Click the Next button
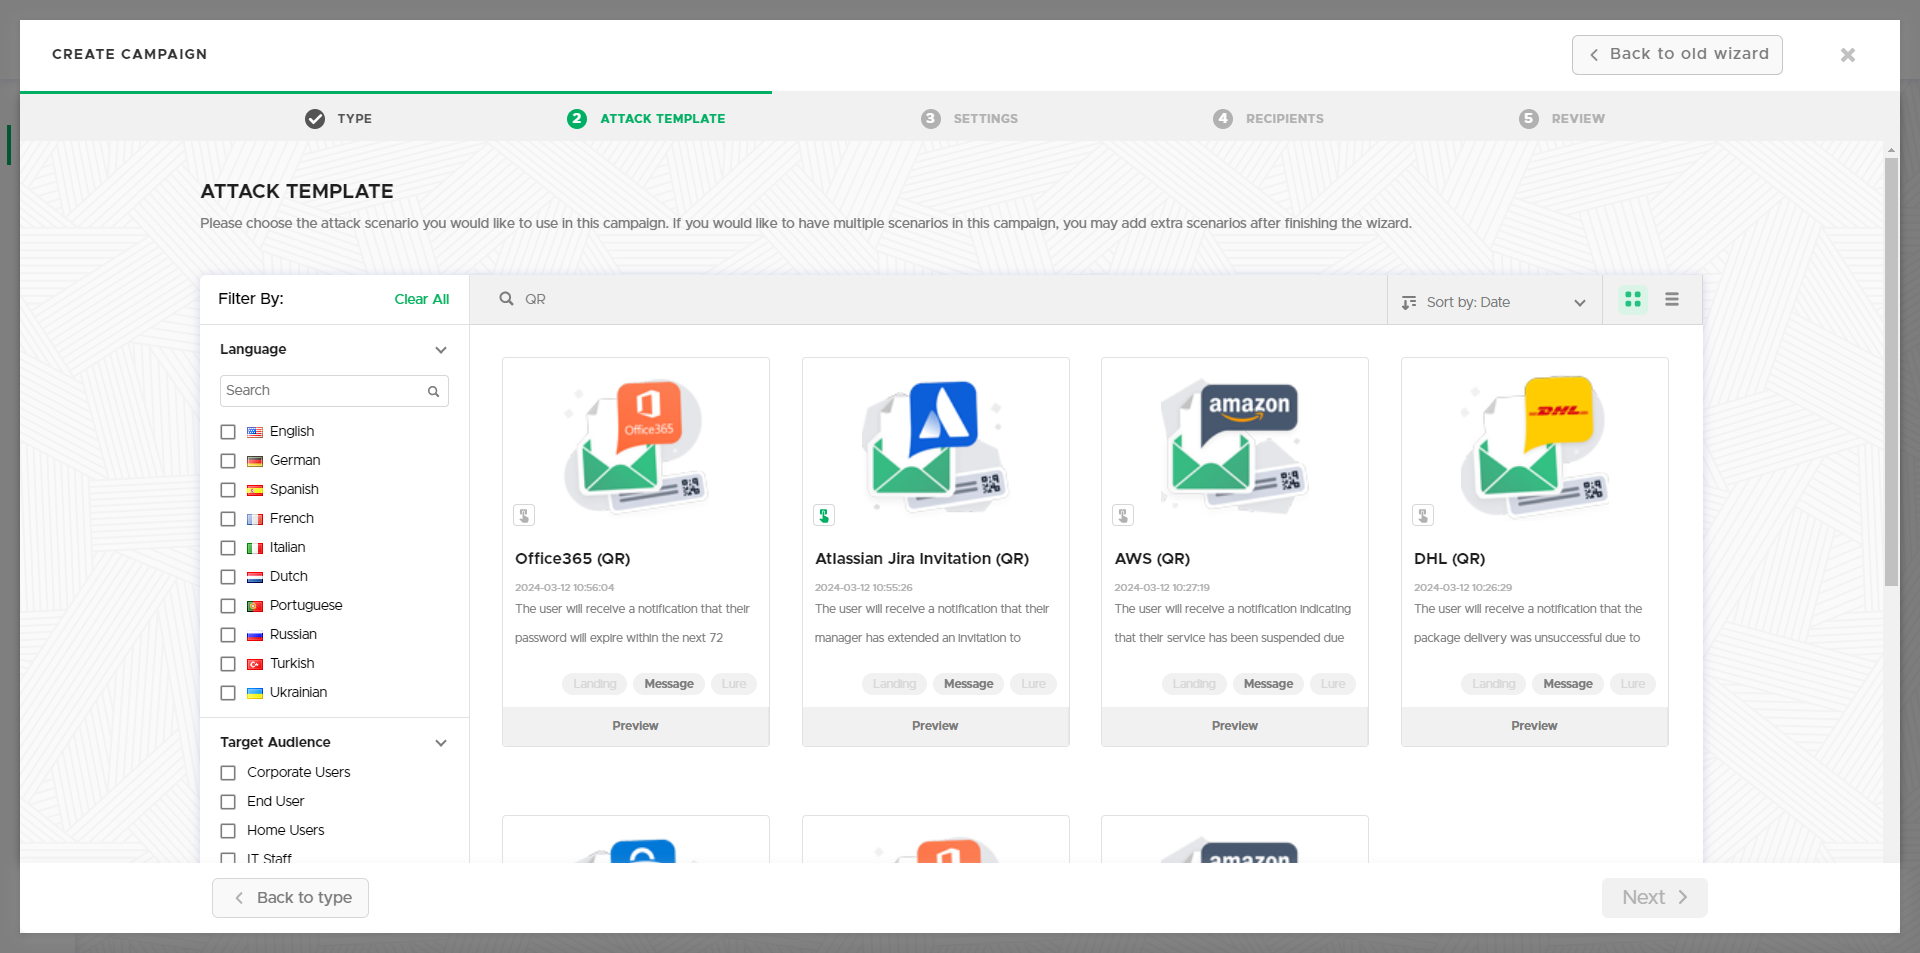1920x953 pixels. (x=1654, y=898)
